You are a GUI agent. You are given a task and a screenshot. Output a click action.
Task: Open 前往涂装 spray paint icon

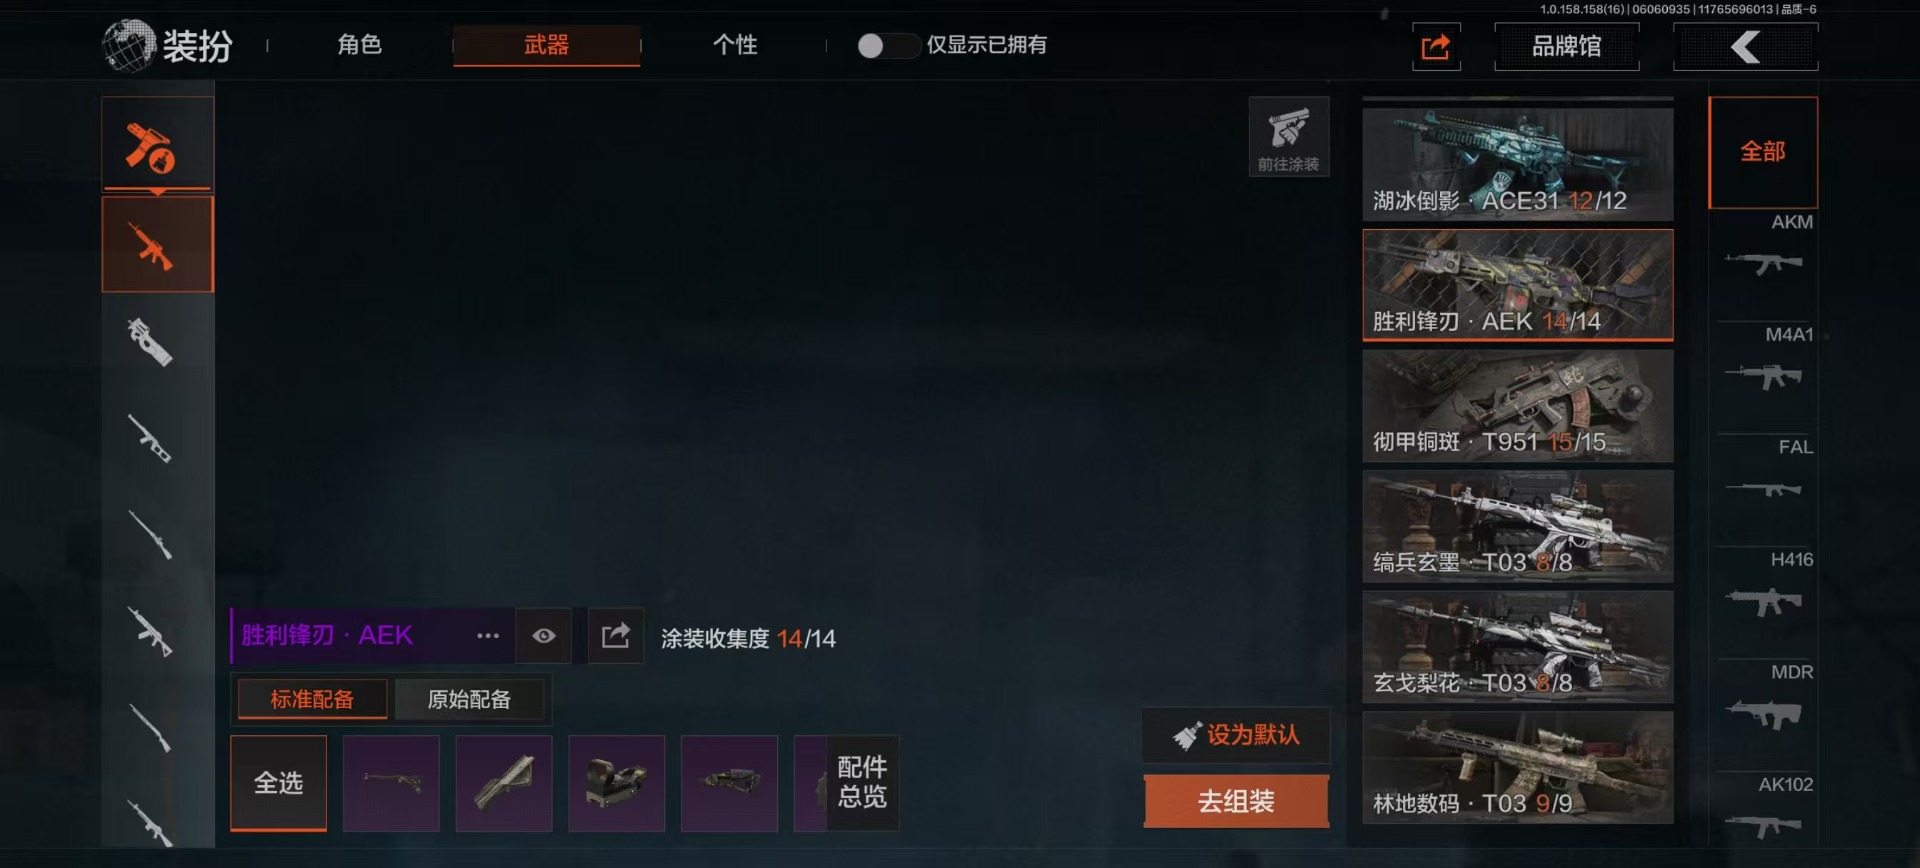tap(1289, 137)
